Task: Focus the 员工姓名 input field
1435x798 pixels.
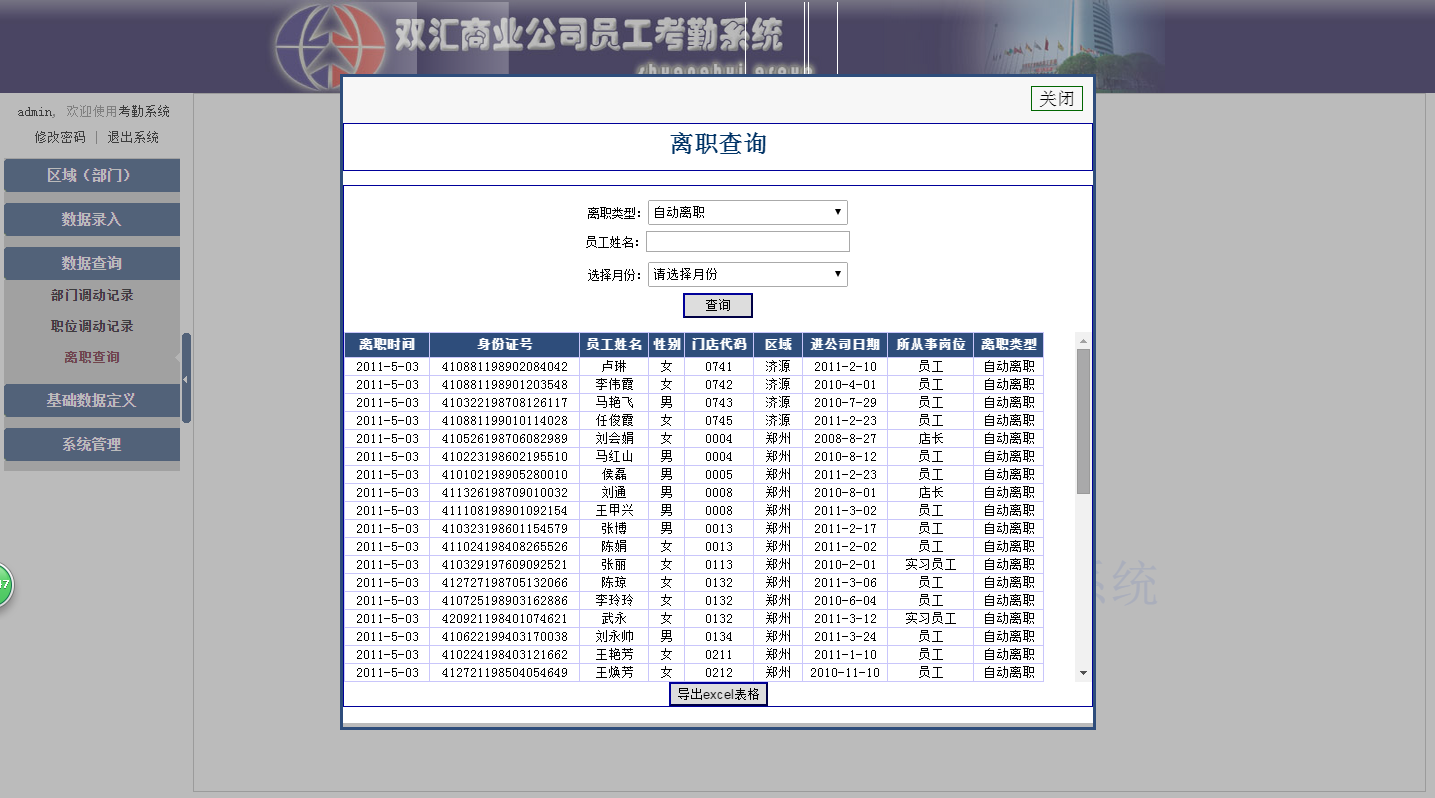Action: (x=748, y=242)
